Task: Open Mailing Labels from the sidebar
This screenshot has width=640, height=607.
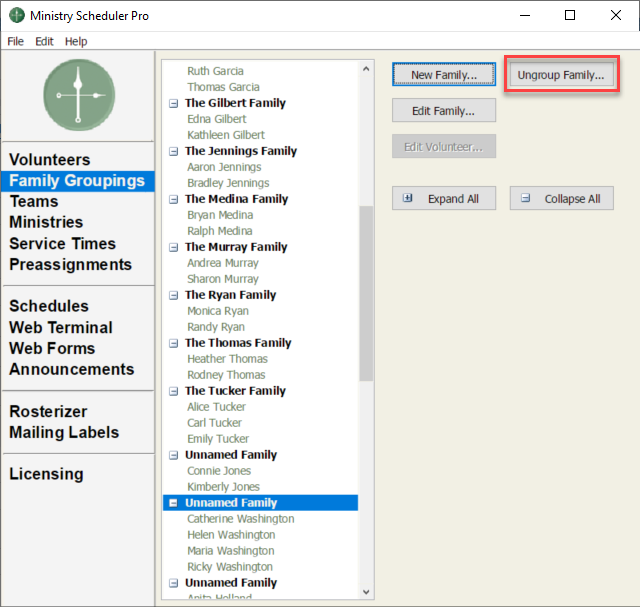Action: (x=64, y=432)
